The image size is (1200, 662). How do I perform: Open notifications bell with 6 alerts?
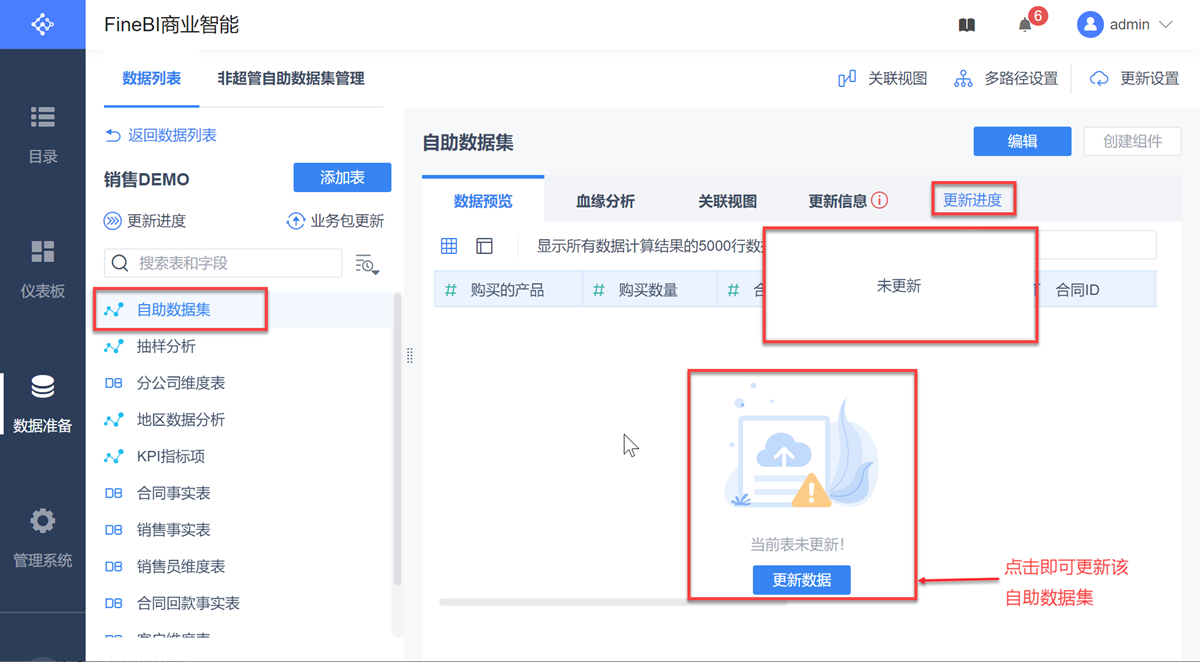1025,25
